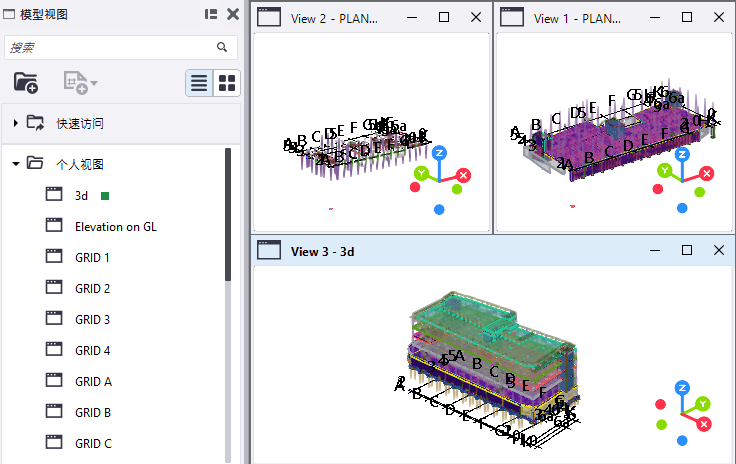Viewport: 736px width, 464px height.
Task: Click the X axis in View 3 gizmo
Action: (704, 425)
